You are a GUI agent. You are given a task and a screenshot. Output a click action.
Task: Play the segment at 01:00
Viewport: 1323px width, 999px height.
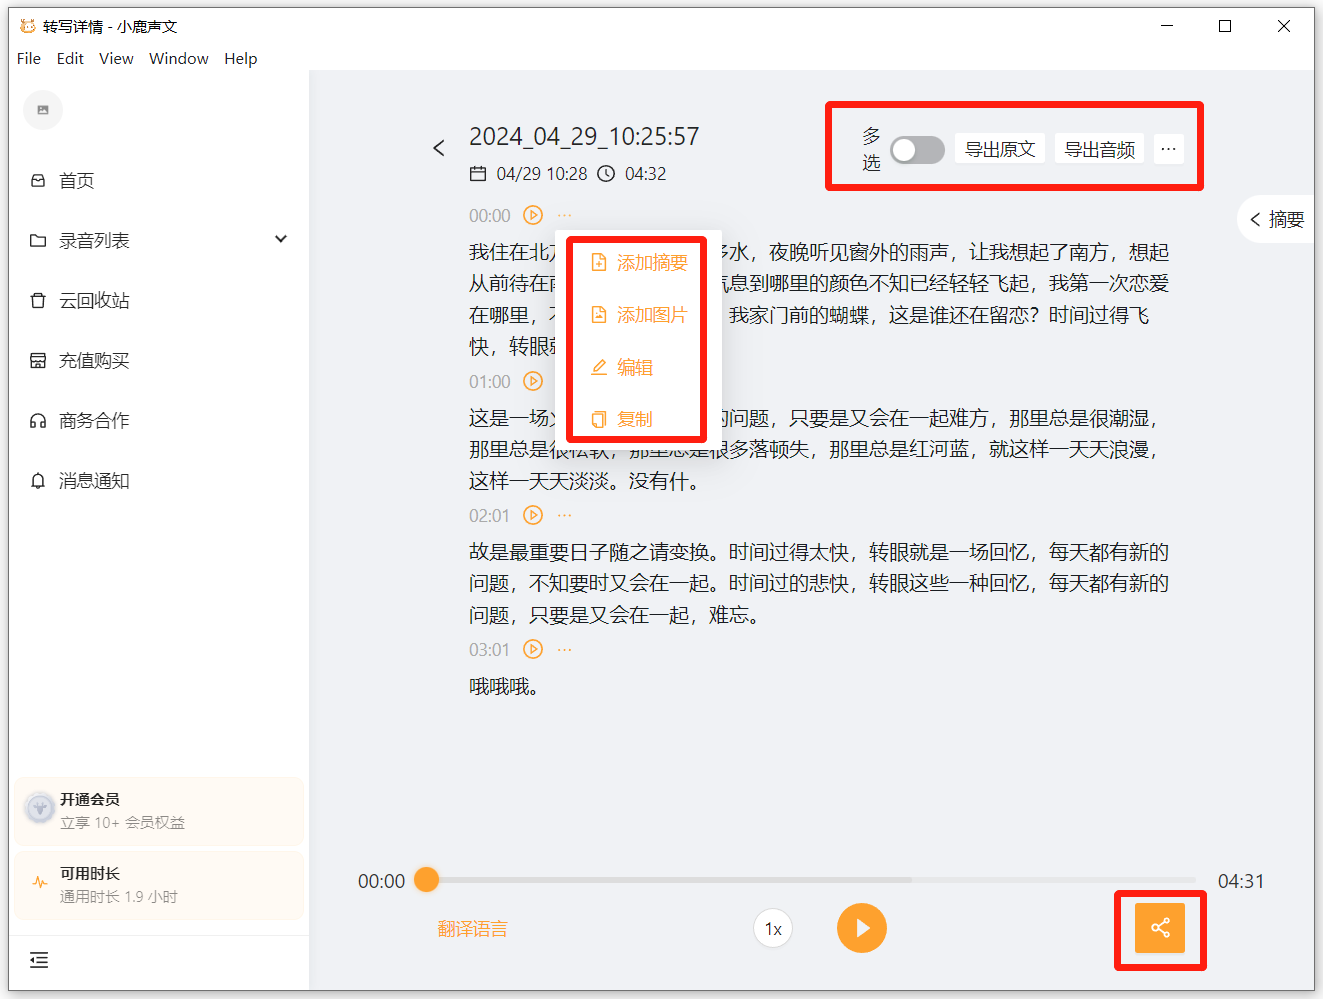tap(533, 381)
